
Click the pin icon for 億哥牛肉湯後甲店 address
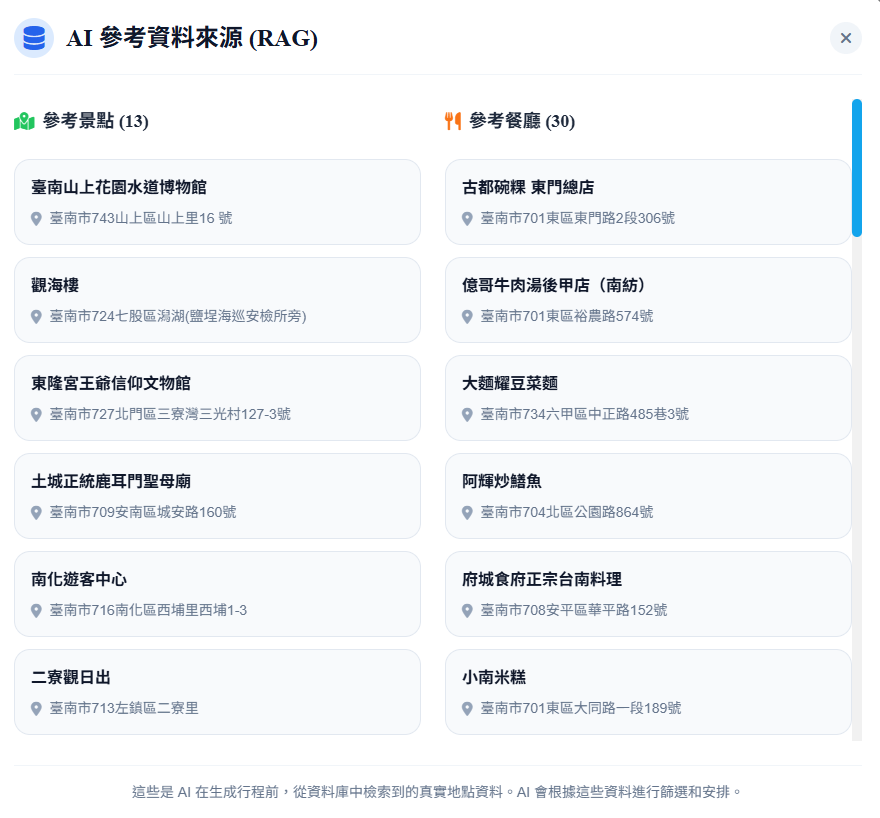tap(467, 317)
